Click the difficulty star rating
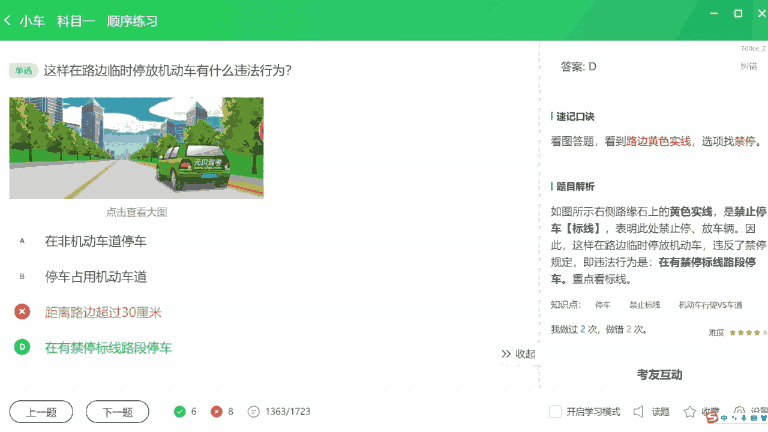 [748, 333]
